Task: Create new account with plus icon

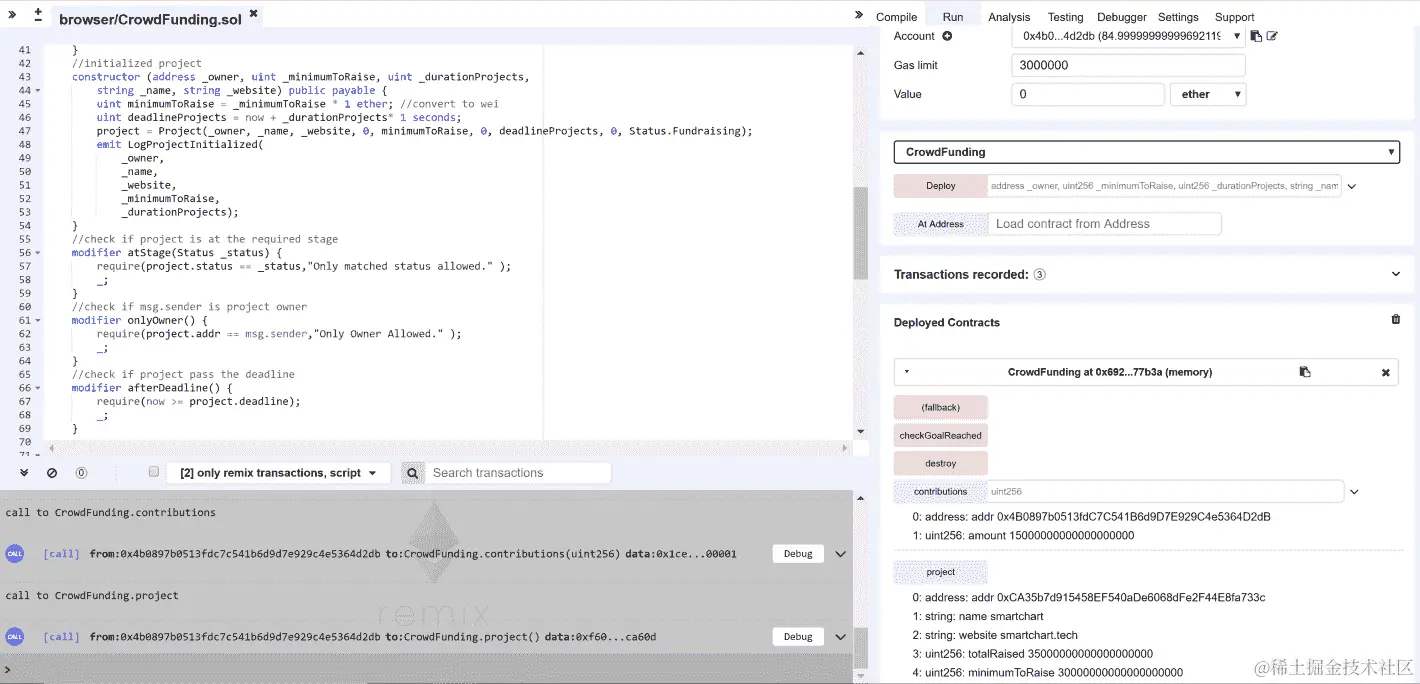Action: (947, 36)
